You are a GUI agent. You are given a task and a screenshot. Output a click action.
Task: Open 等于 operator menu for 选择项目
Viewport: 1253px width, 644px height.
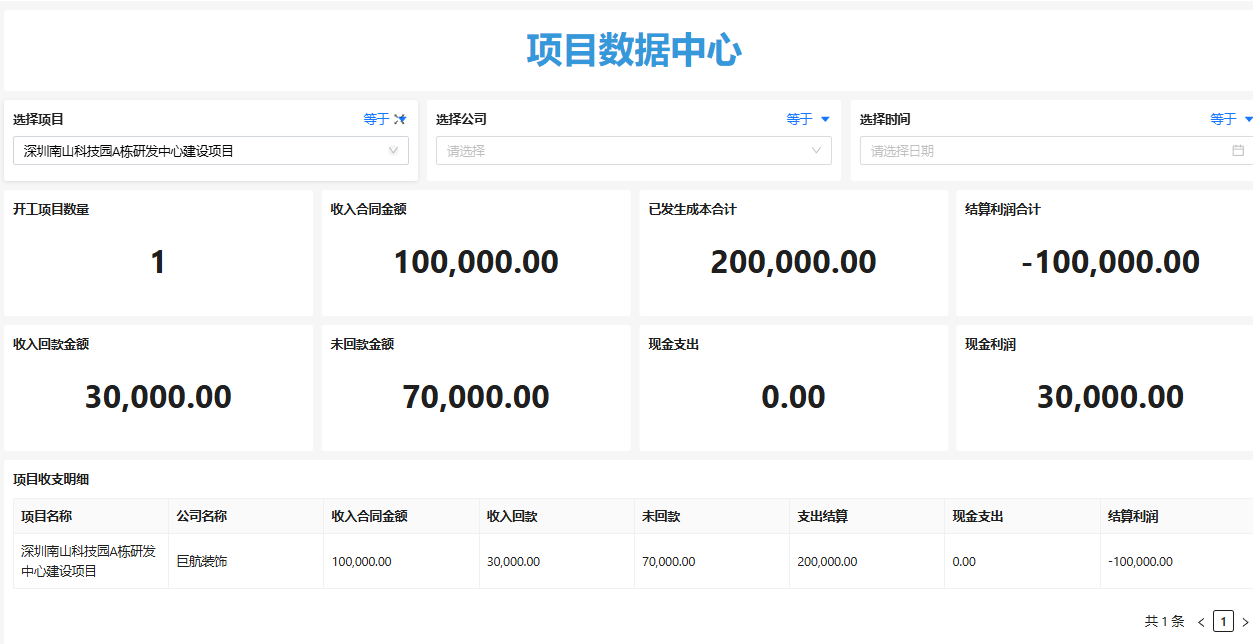pos(376,119)
